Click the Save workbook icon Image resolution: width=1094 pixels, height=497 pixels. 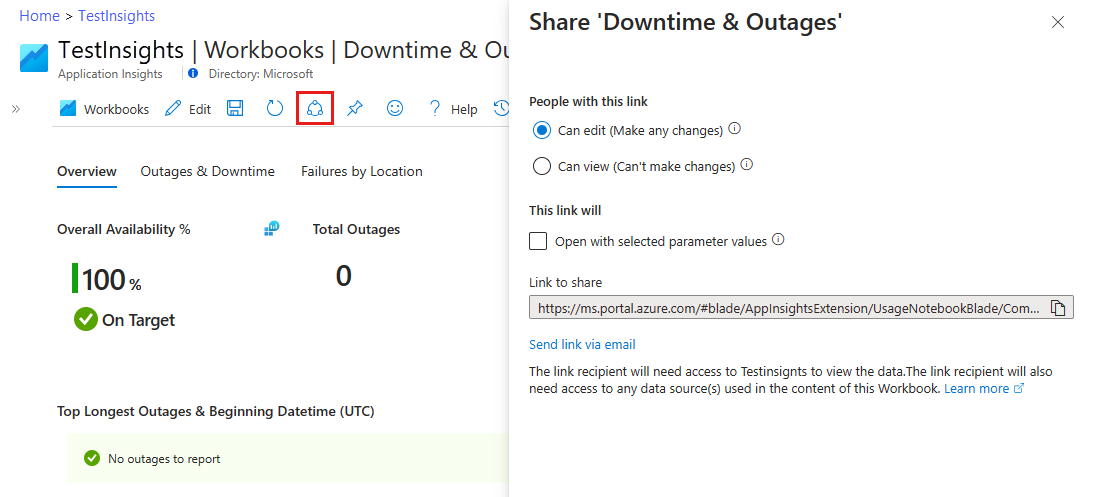235,108
